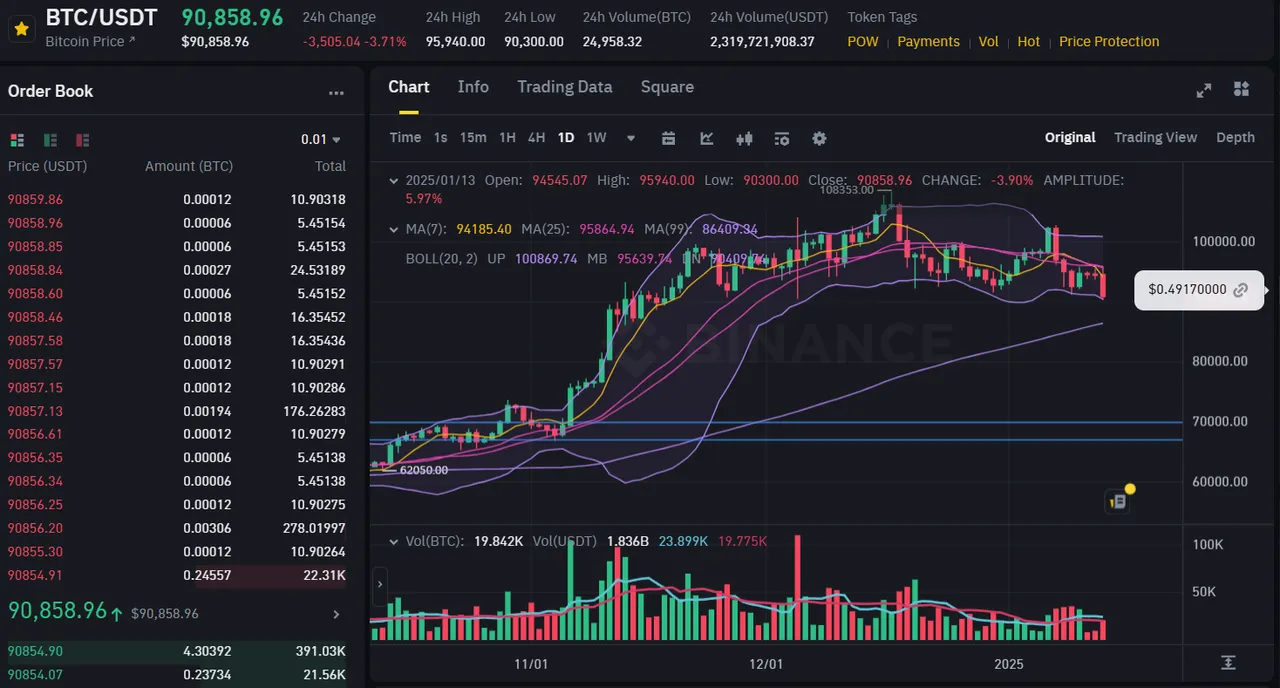Click the favorite star for BTC/USDT
Image resolution: width=1280 pixels, height=688 pixels.
tap(20, 29)
